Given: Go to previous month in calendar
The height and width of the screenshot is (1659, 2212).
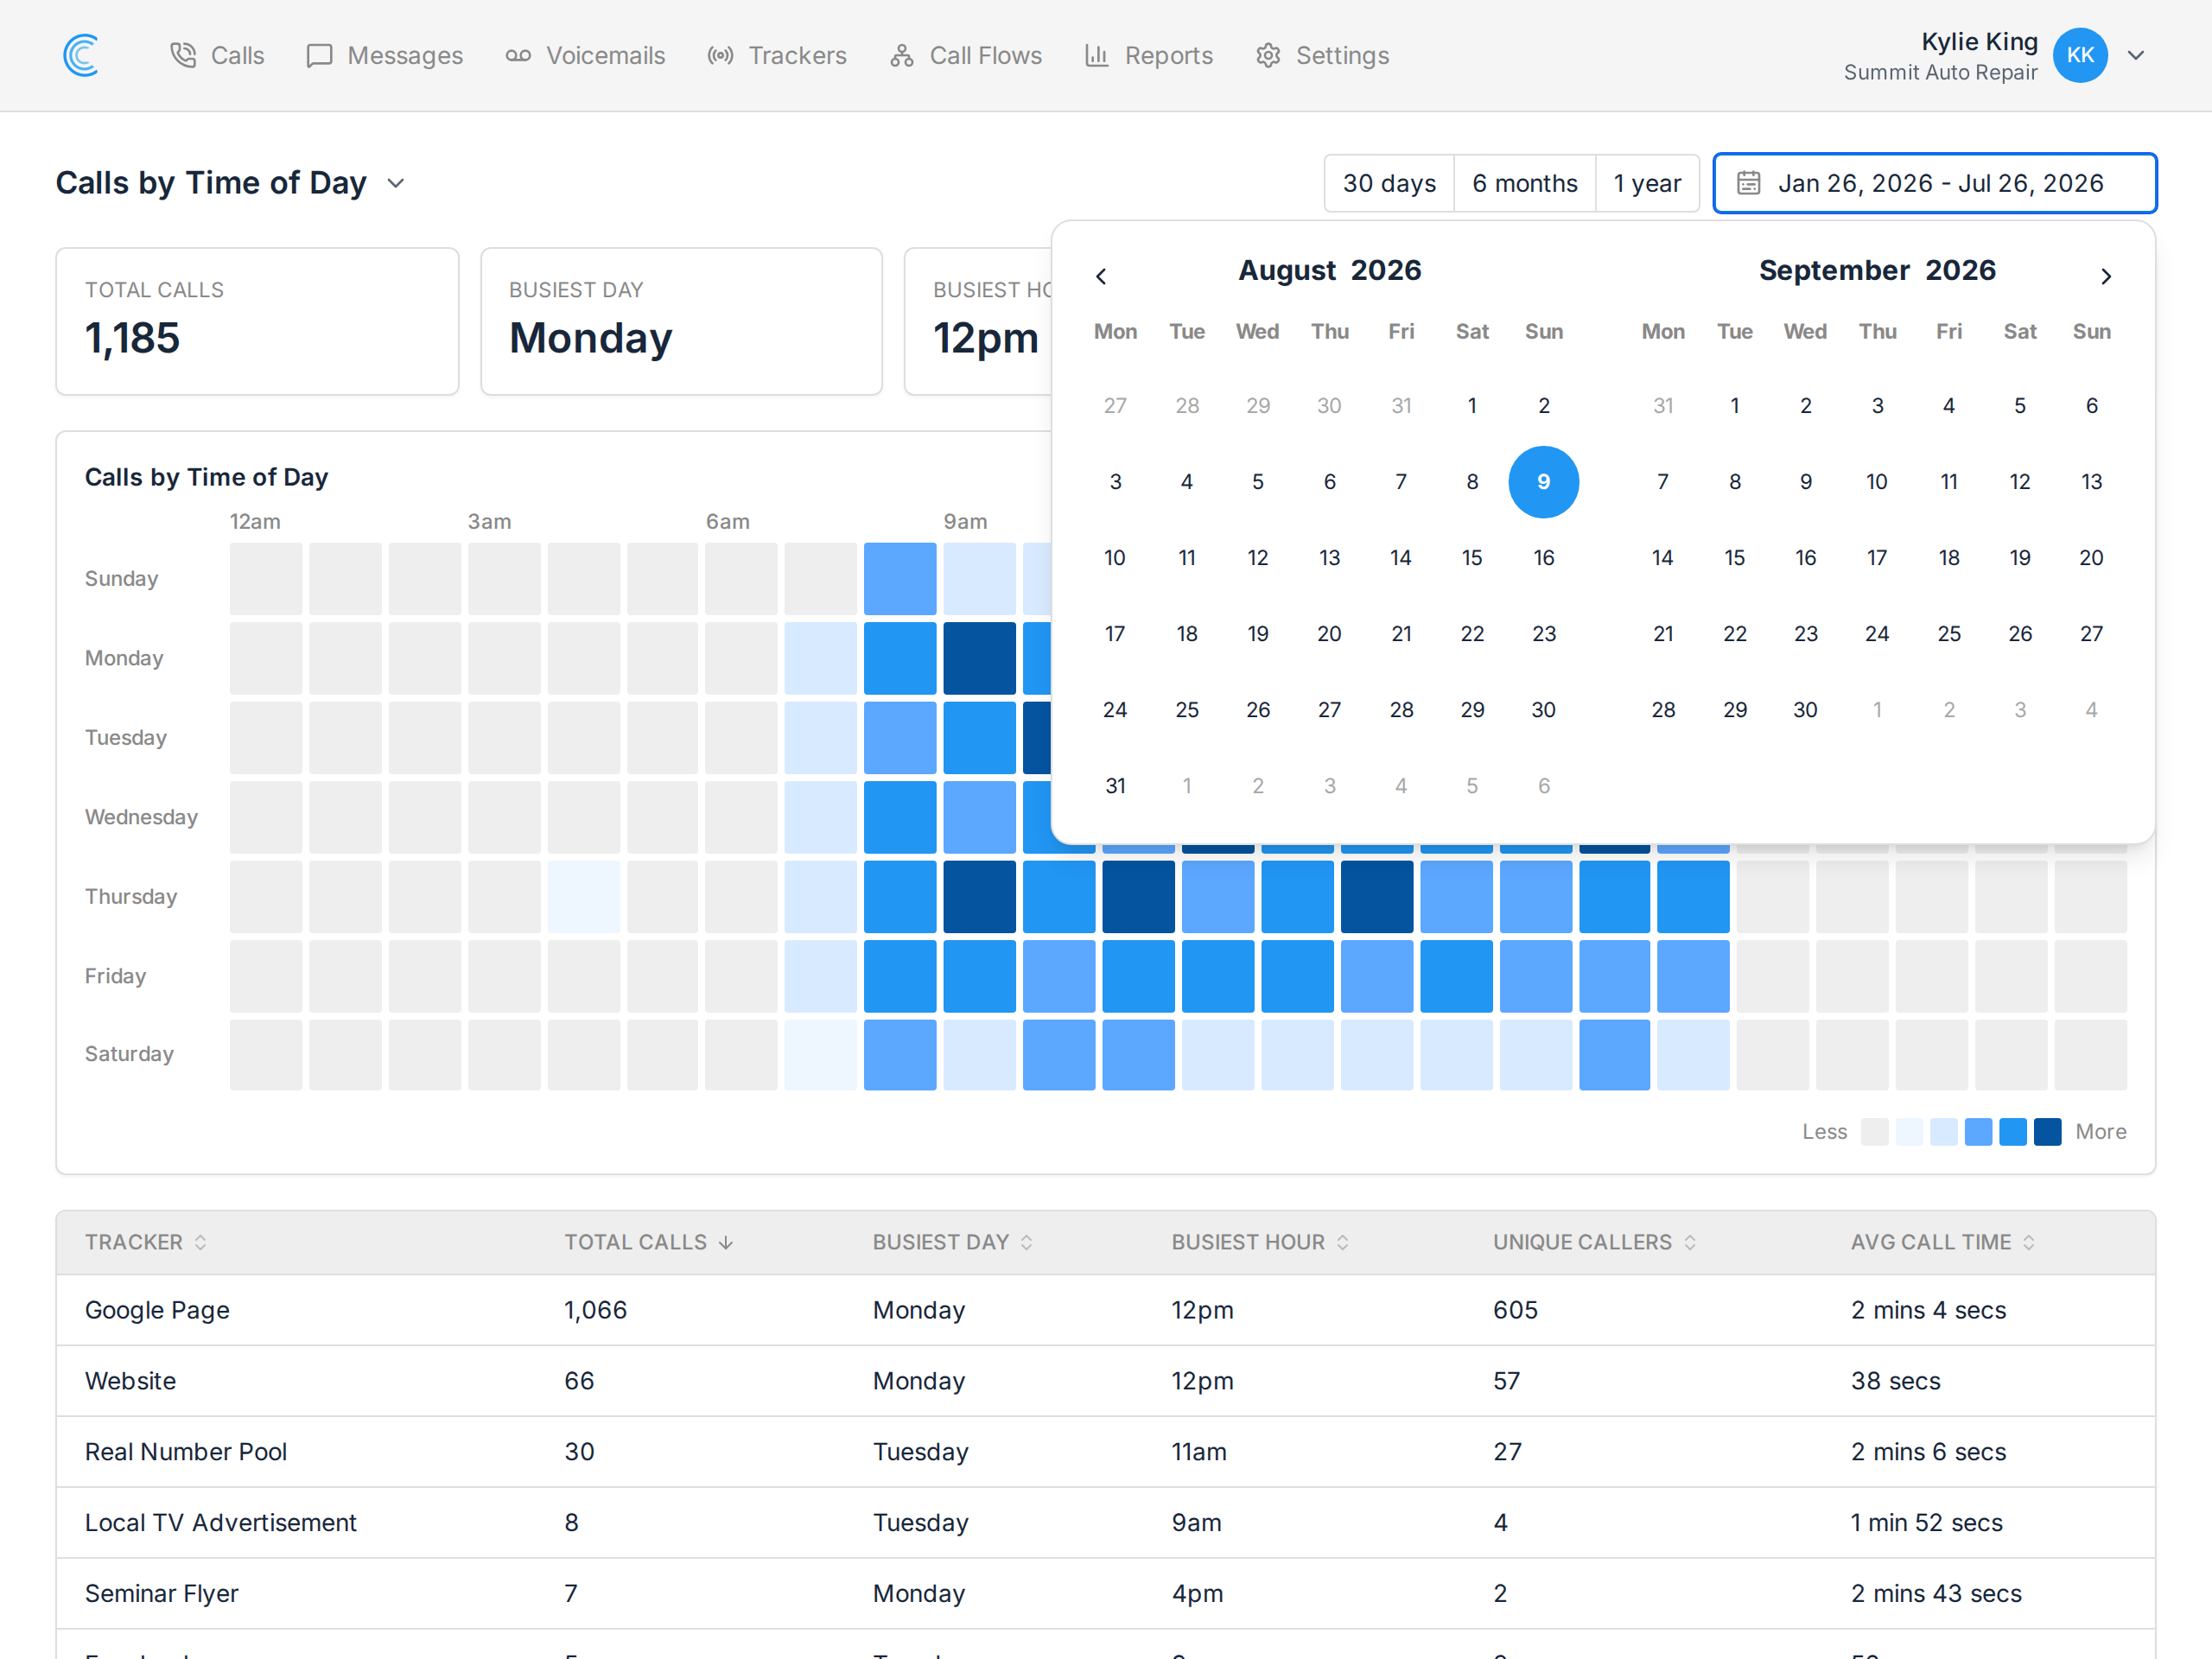Looking at the screenshot, I should [1101, 276].
